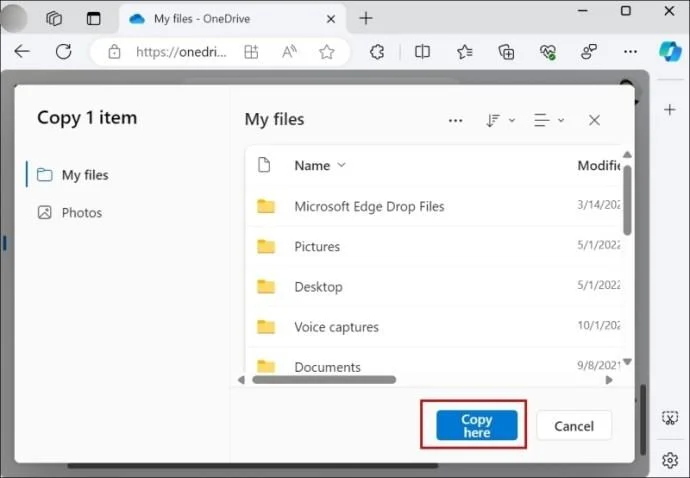Refresh the OneDrive page
This screenshot has width=690, height=478.
click(63, 51)
